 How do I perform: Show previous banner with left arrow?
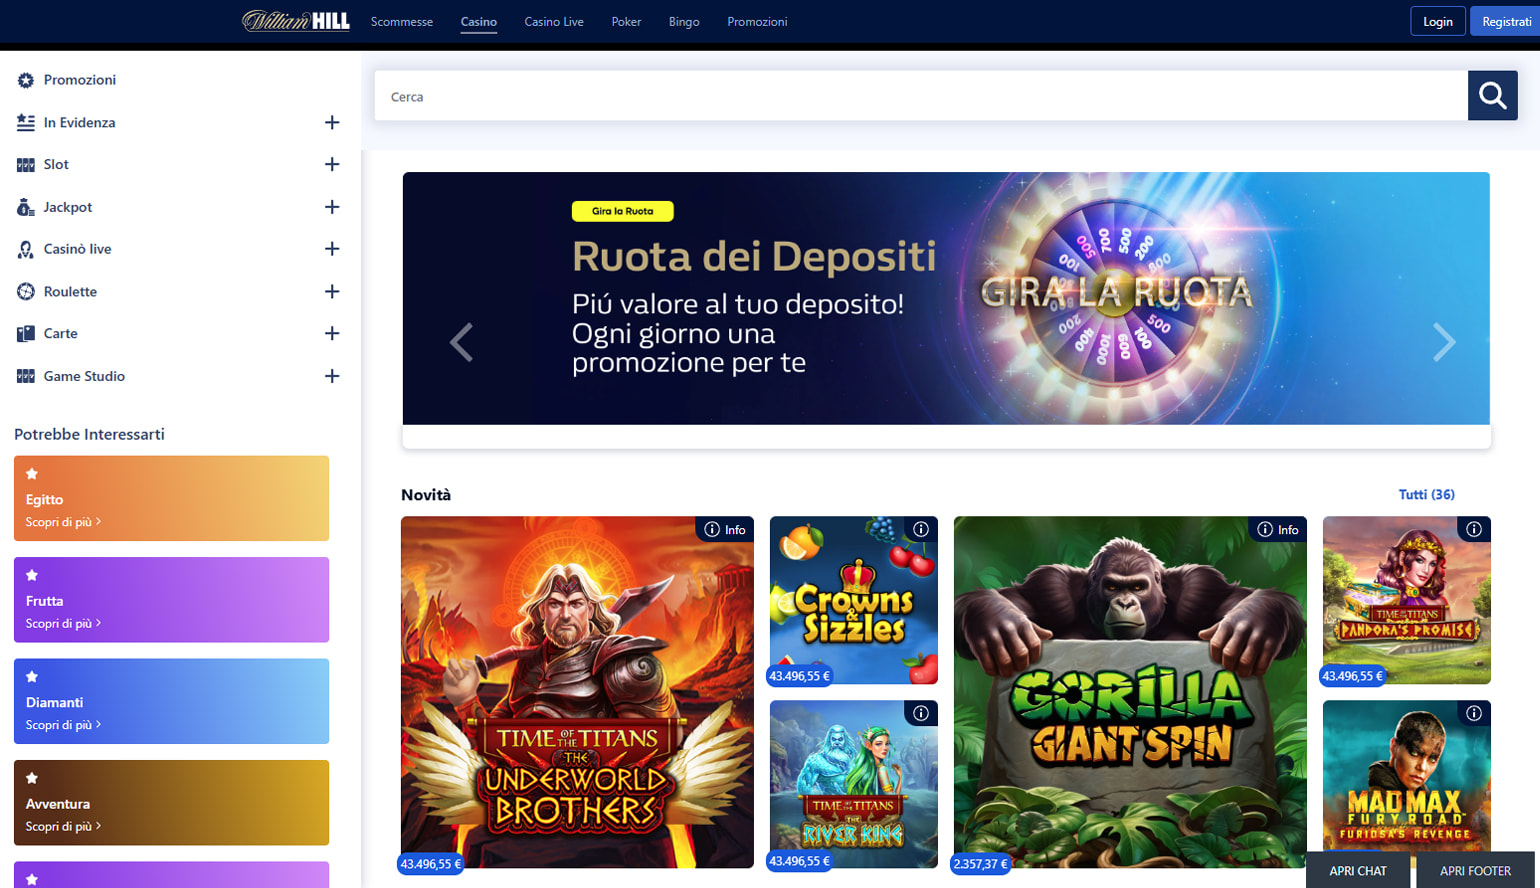click(461, 342)
